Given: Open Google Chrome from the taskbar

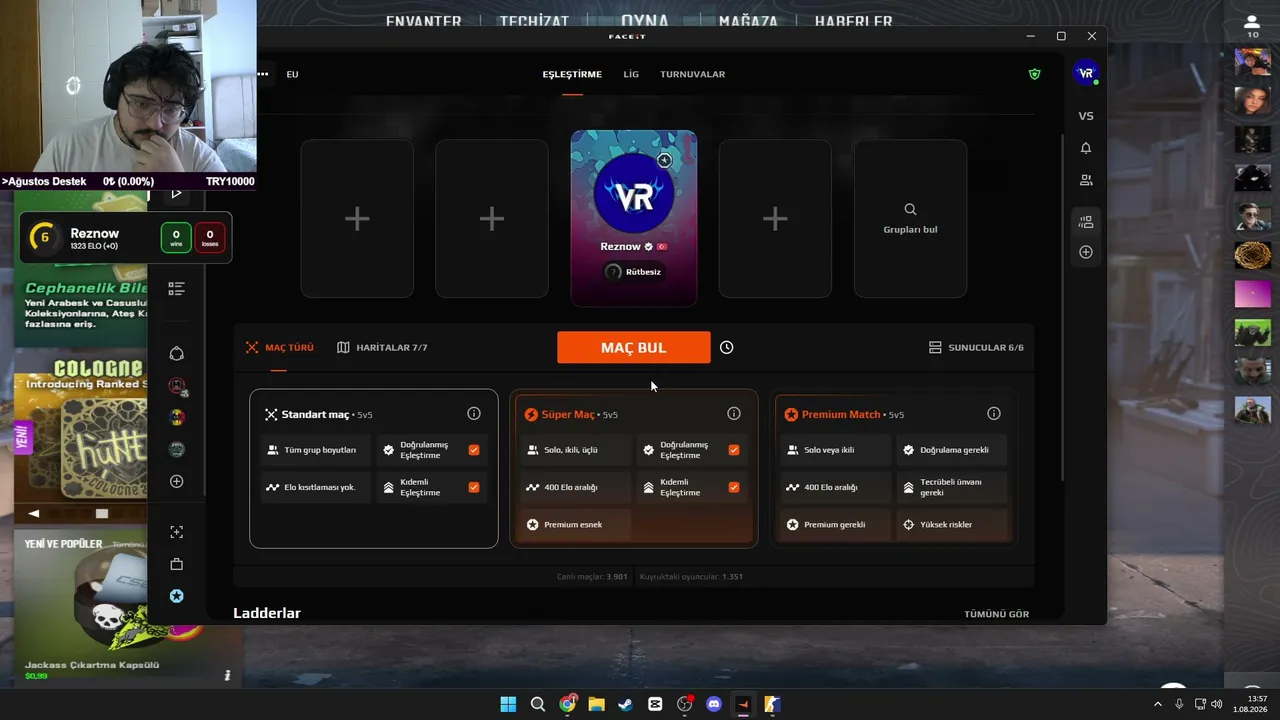Looking at the screenshot, I should 567,704.
